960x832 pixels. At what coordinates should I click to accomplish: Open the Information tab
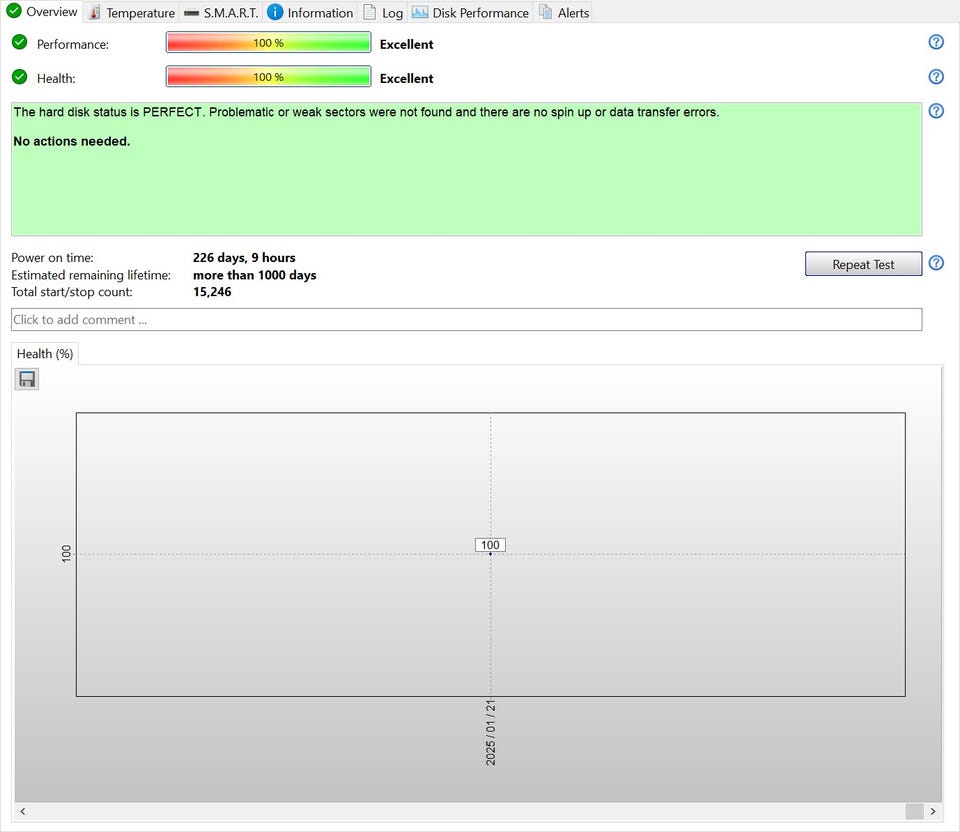click(x=310, y=13)
